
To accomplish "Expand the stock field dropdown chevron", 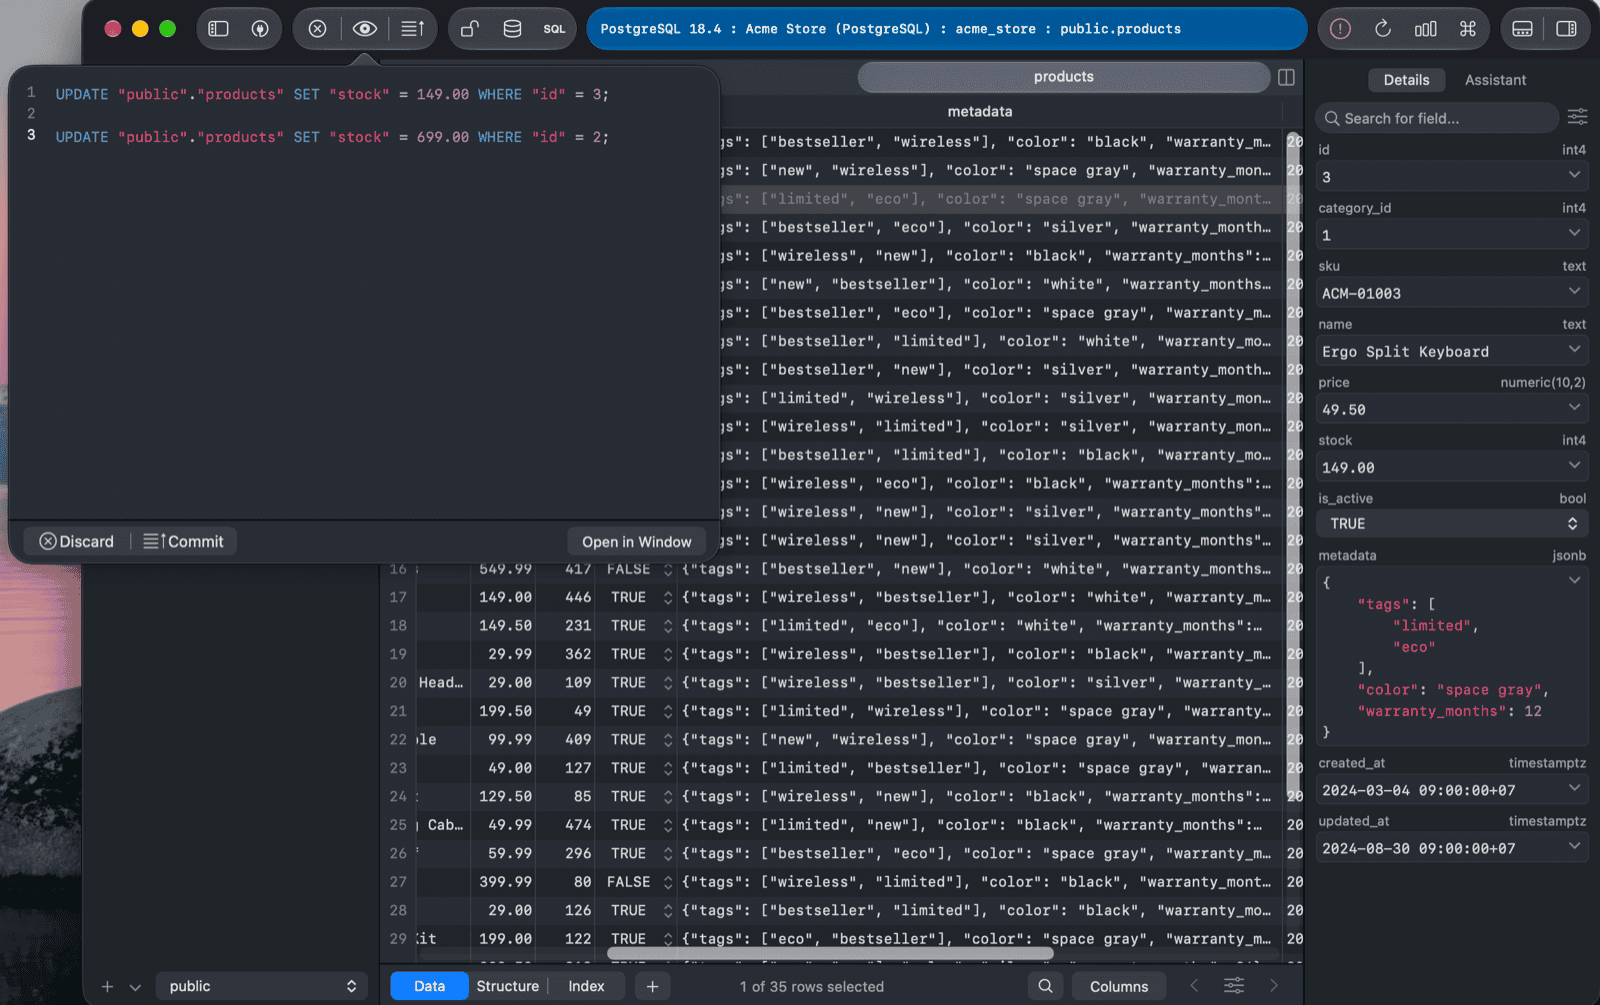I will tap(1574, 465).
